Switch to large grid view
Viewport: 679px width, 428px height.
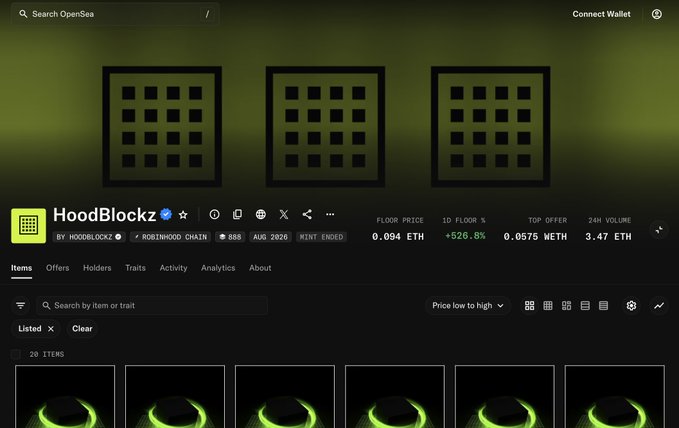click(x=529, y=305)
